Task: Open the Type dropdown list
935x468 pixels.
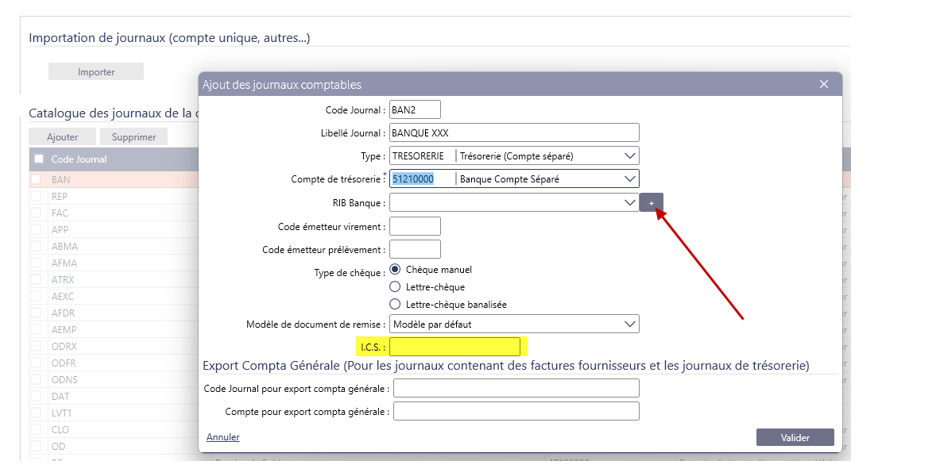Action: 629,156
